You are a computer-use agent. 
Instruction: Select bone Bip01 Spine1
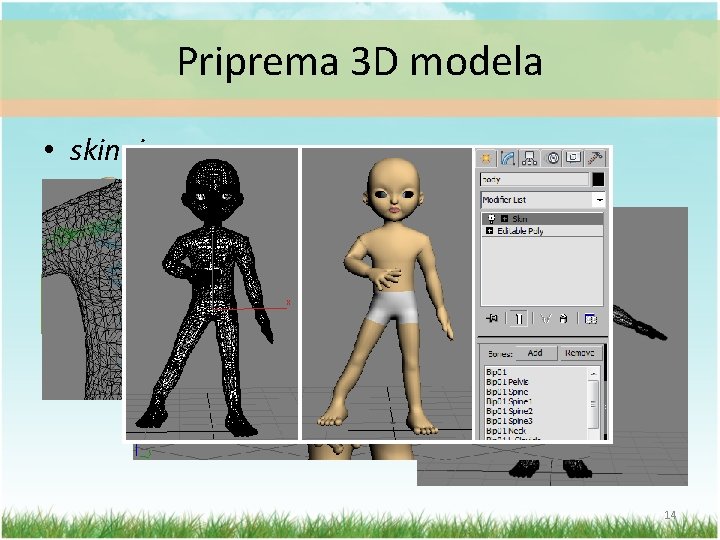536,401
